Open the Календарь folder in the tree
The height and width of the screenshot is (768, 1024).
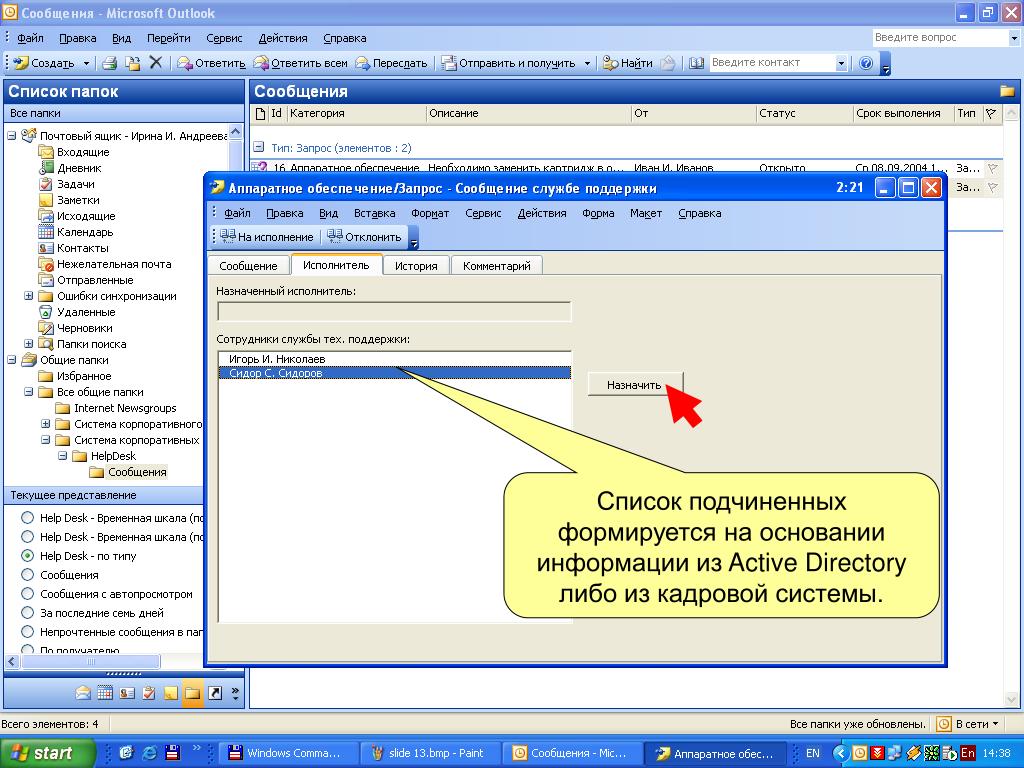click(x=85, y=232)
